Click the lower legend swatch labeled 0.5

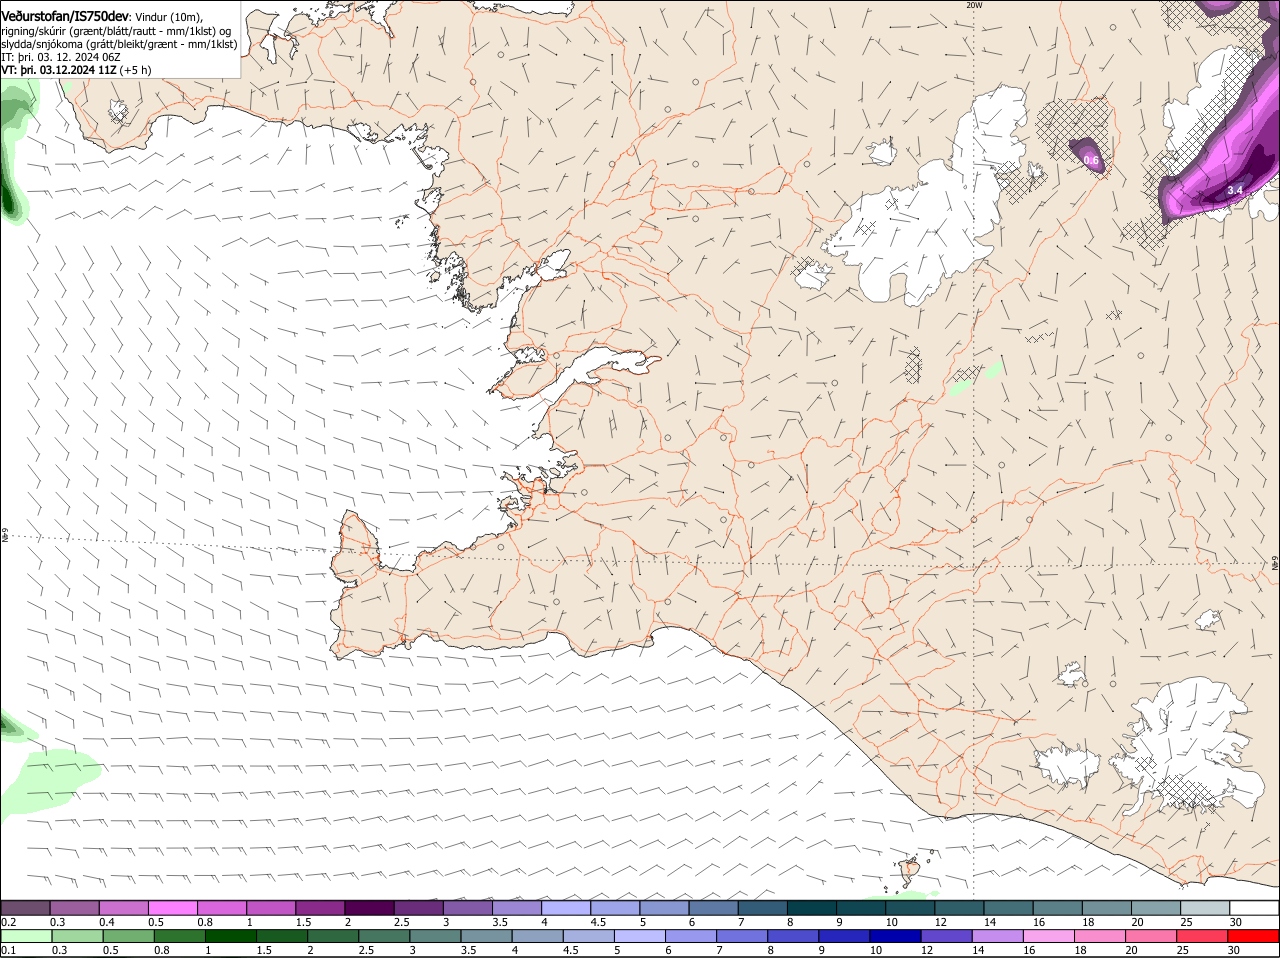point(128,936)
